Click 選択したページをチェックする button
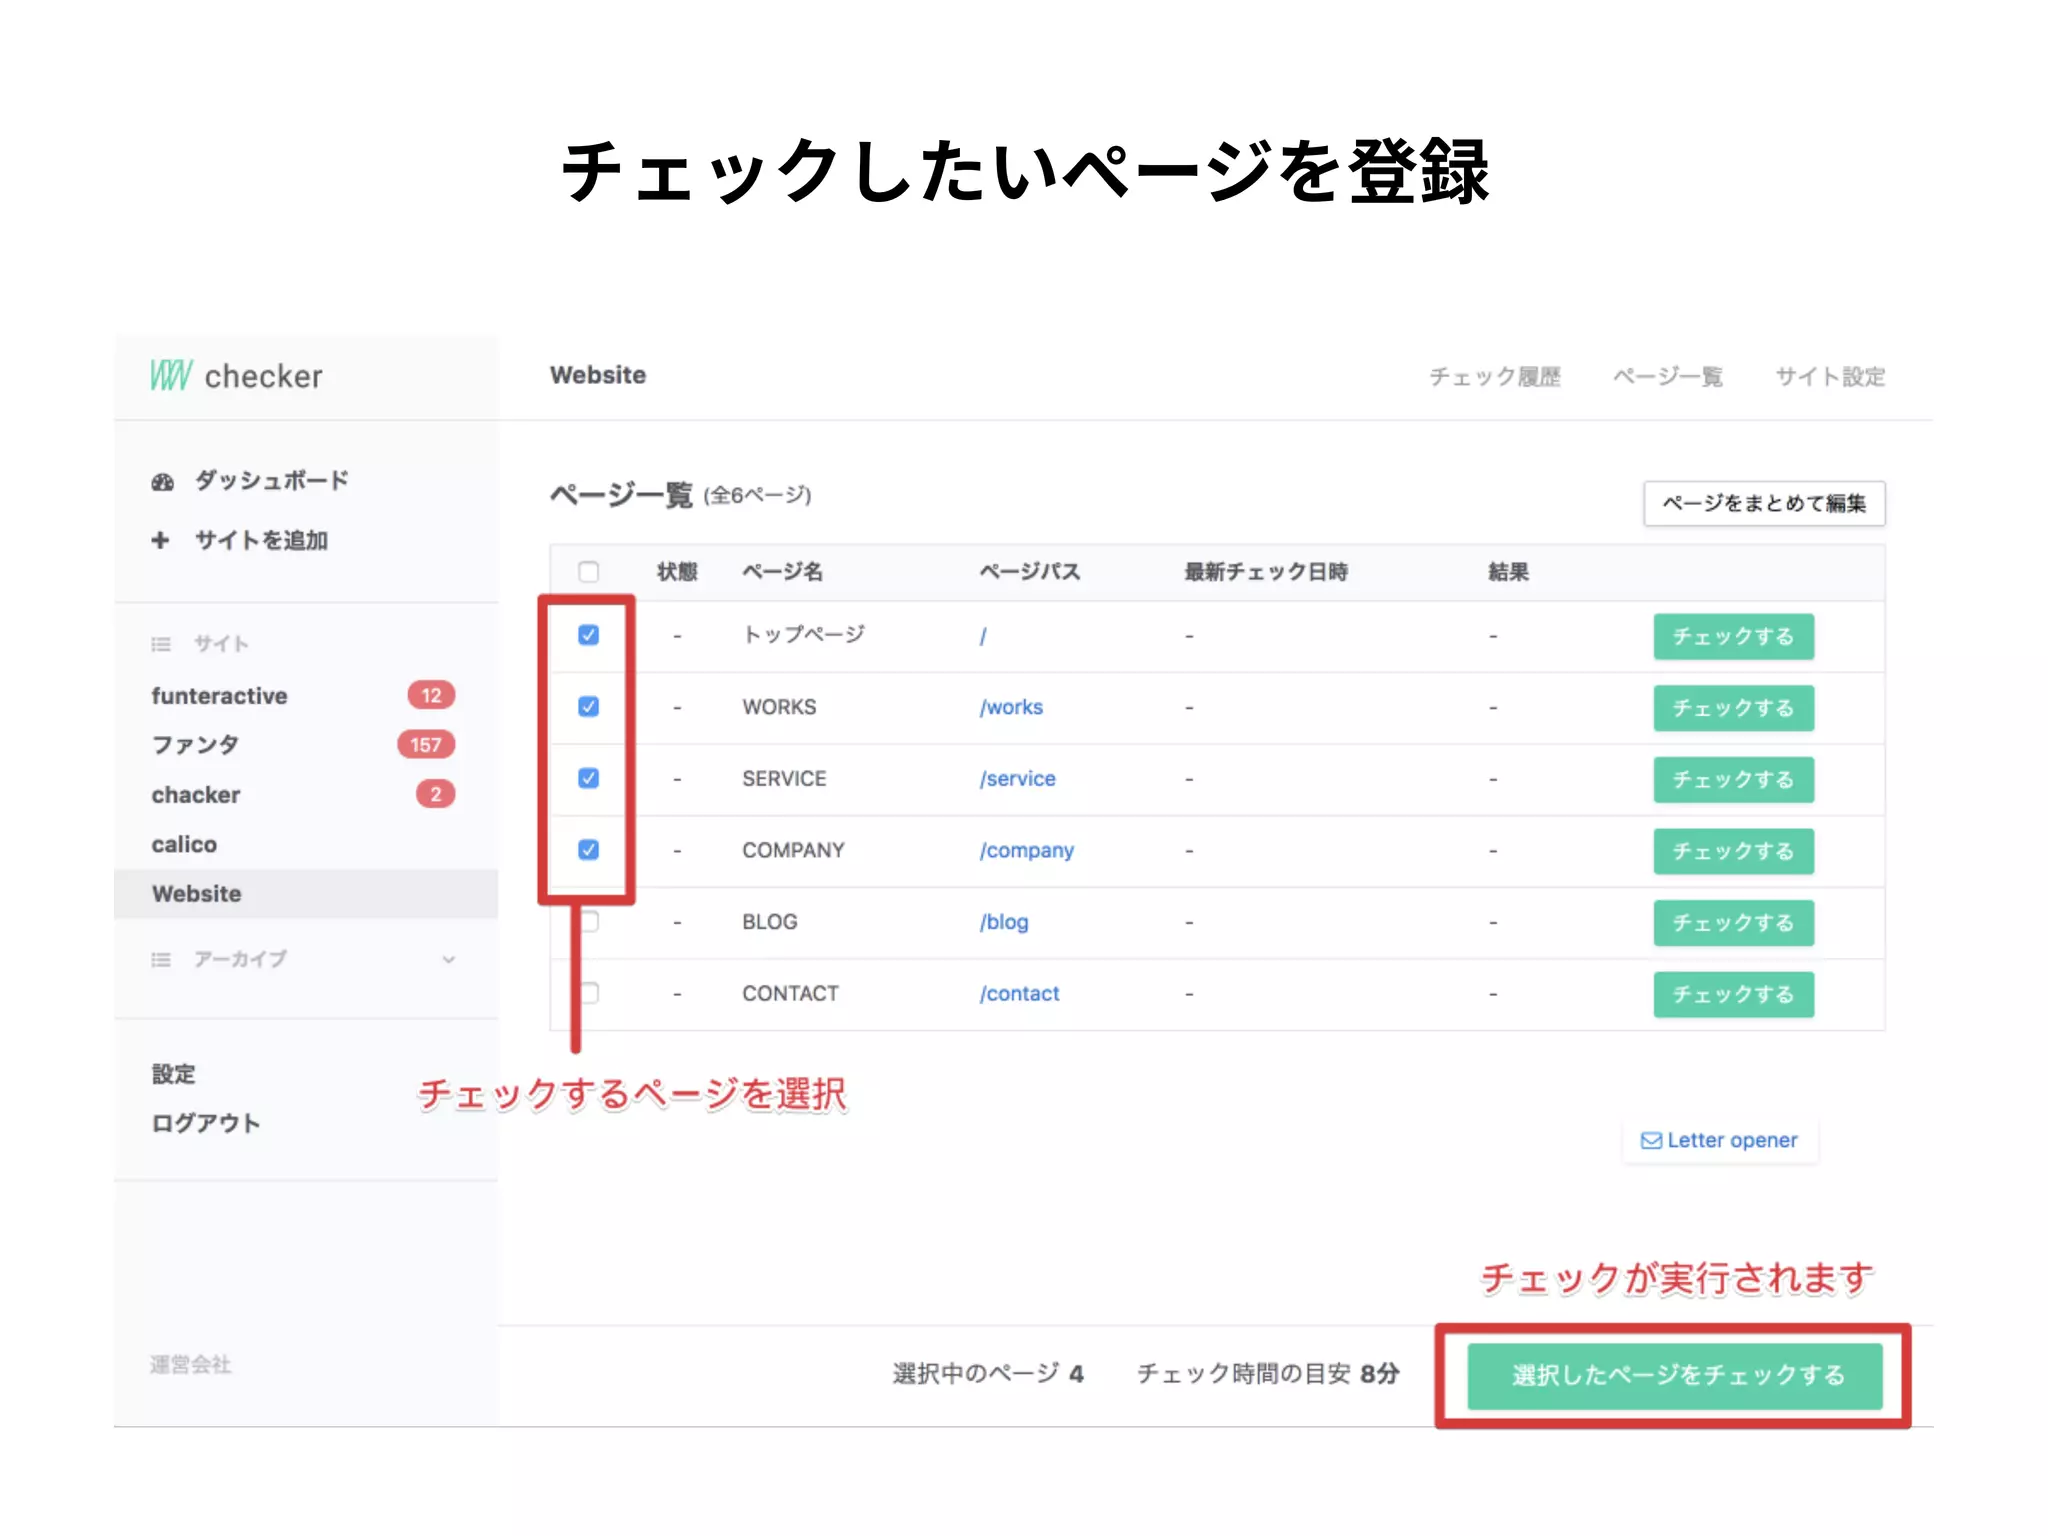Viewport: 2048px width, 1536px height. click(x=1674, y=1376)
